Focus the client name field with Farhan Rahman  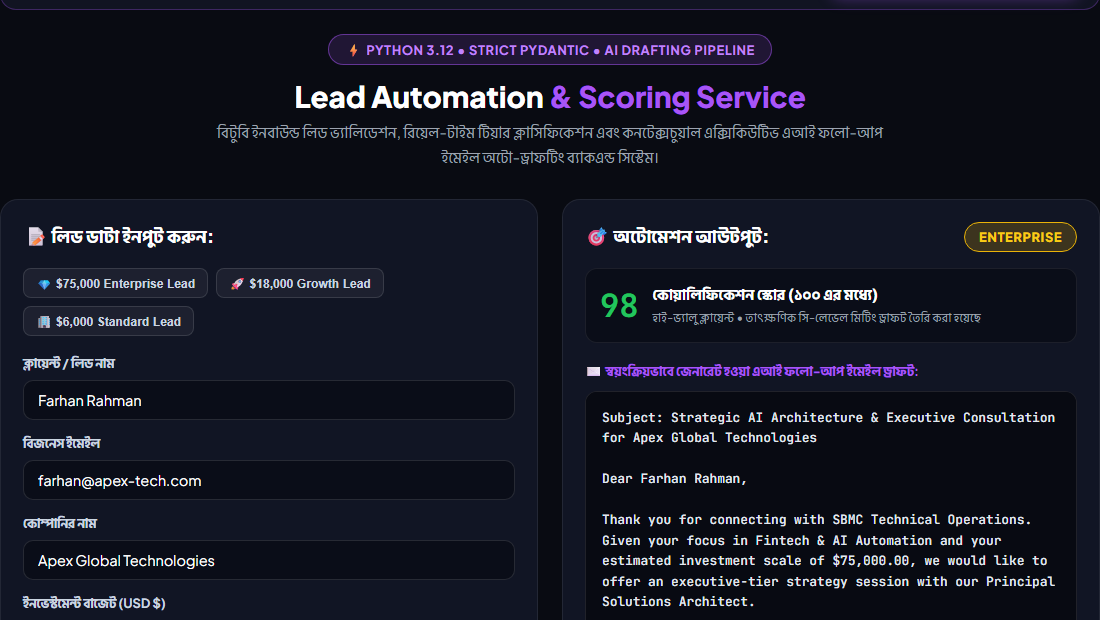pyautogui.click(x=269, y=400)
